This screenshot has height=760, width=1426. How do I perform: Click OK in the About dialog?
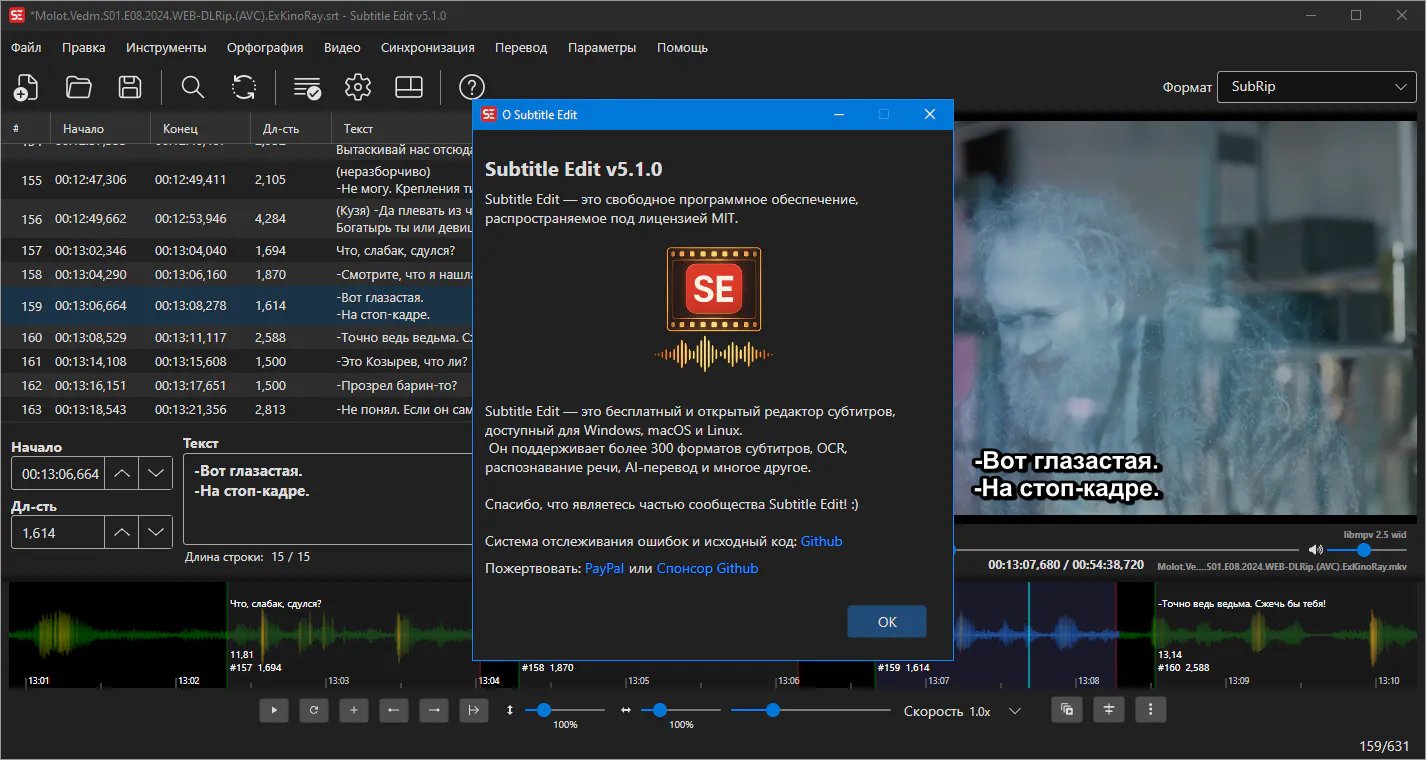[x=887, y=621]
